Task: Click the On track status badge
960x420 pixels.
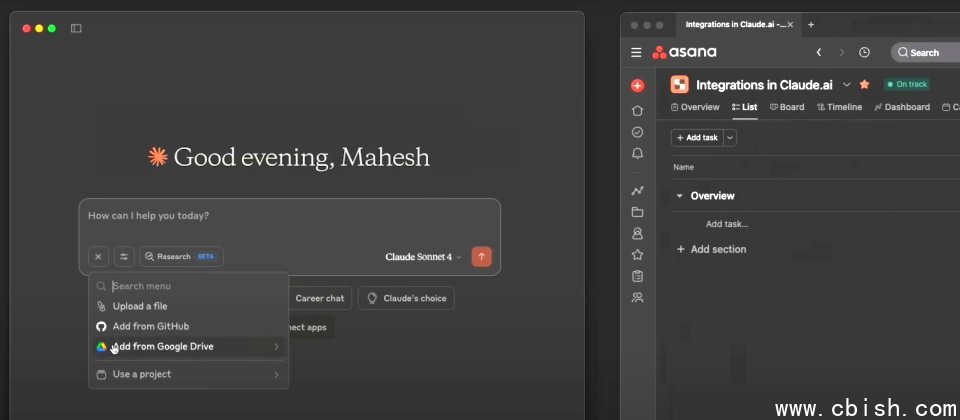Action: pos(907,84)
